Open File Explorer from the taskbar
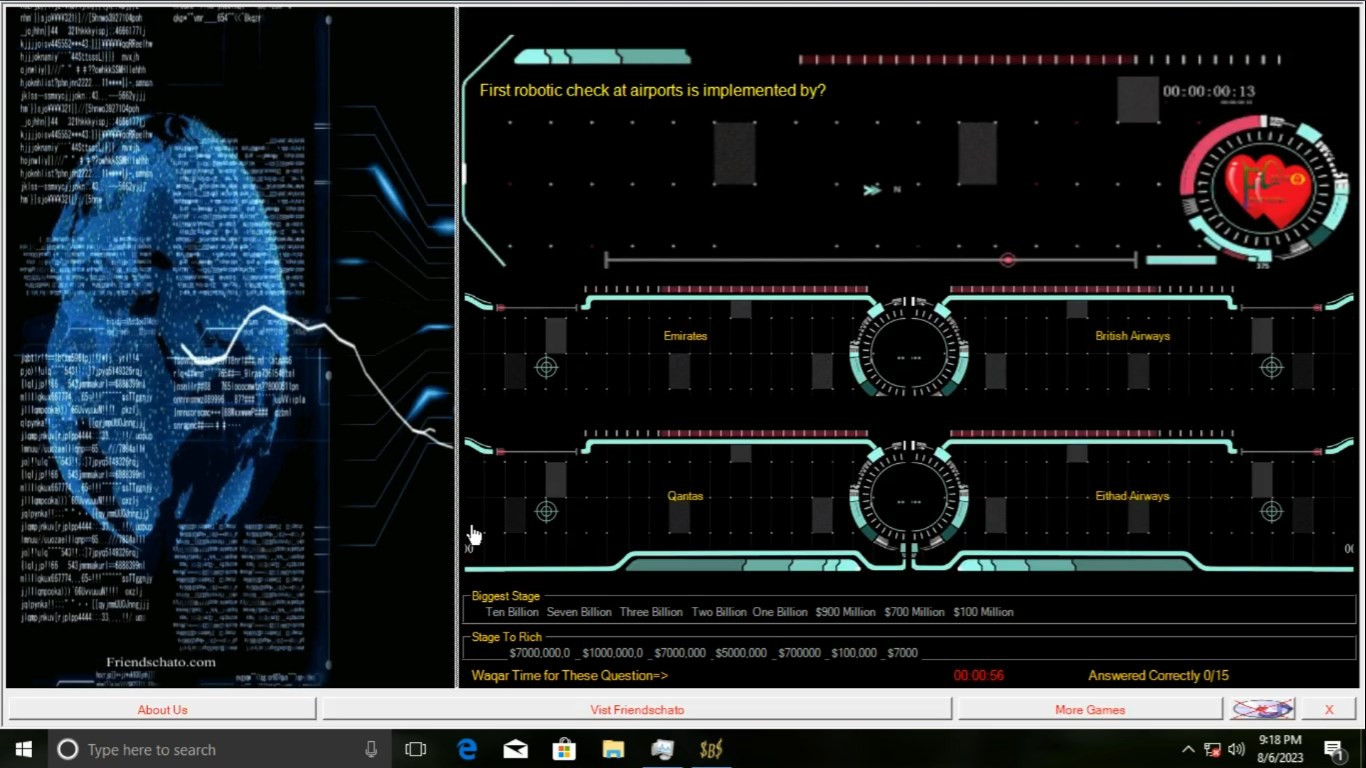The image size is (1366, 768). coord(613,749)
